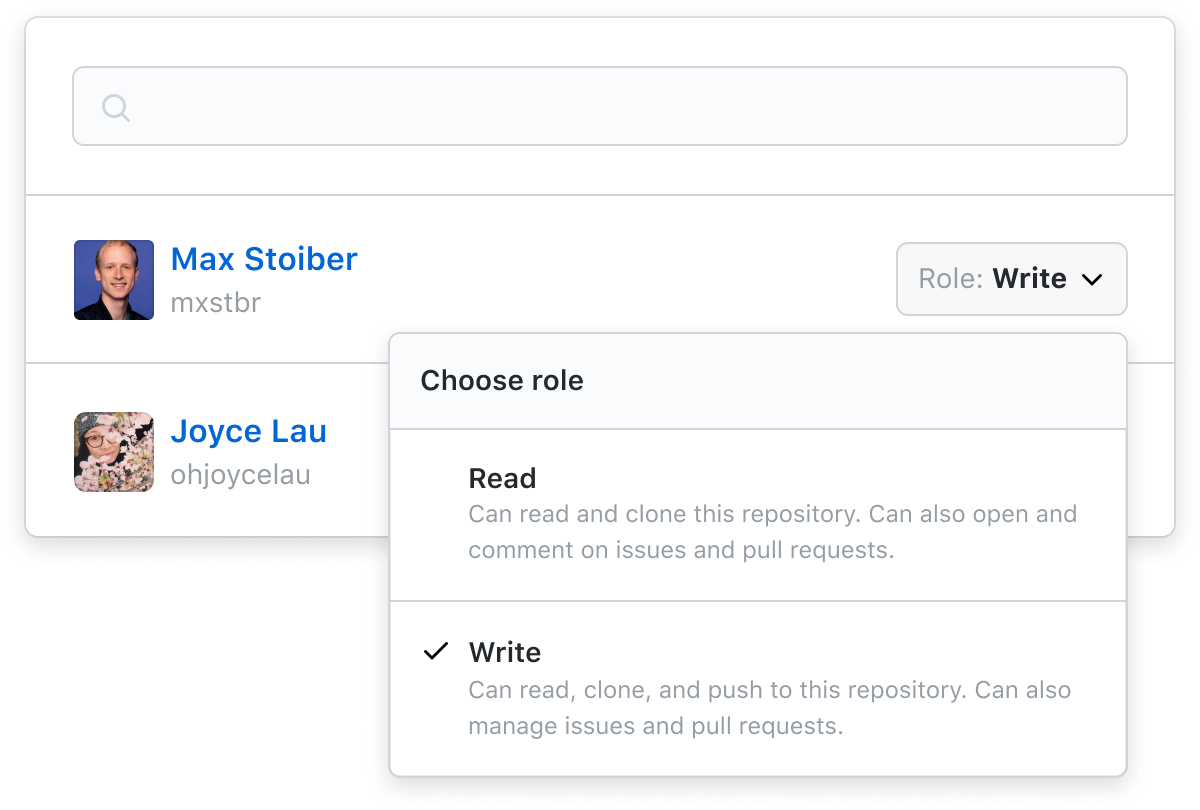The height and width of the screenshot is (810, 1200).
Task: Open Joyce Lau's profile link
Action: (x=249, y=431)
